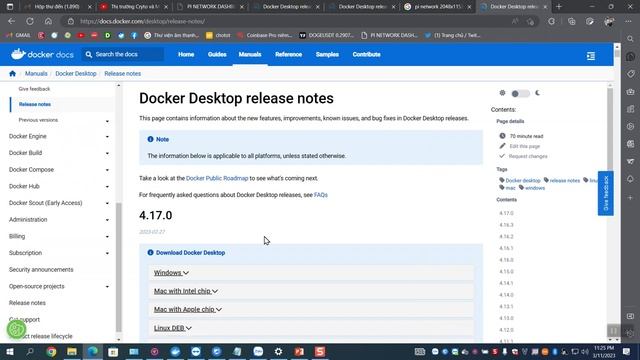Click the home icon in breadcrumb
The height and width of the screenshot is (360, 640).
12,73
